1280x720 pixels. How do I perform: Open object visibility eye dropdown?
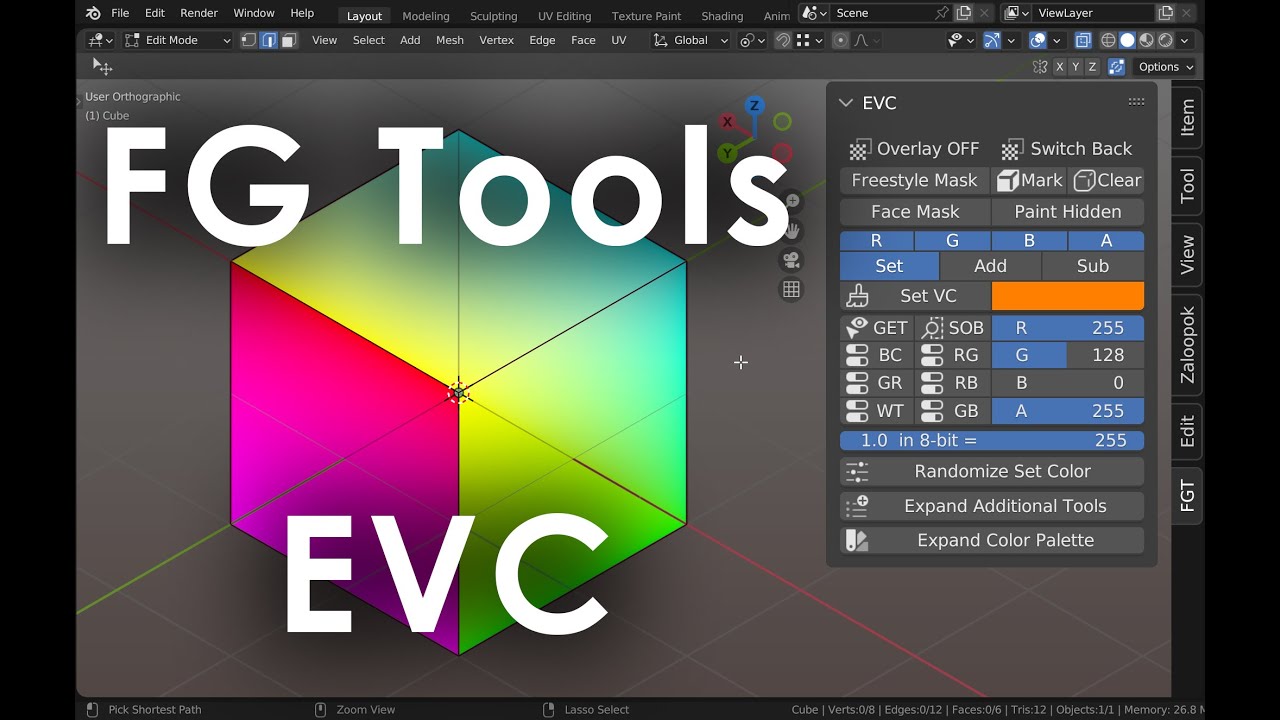(962, 40)
